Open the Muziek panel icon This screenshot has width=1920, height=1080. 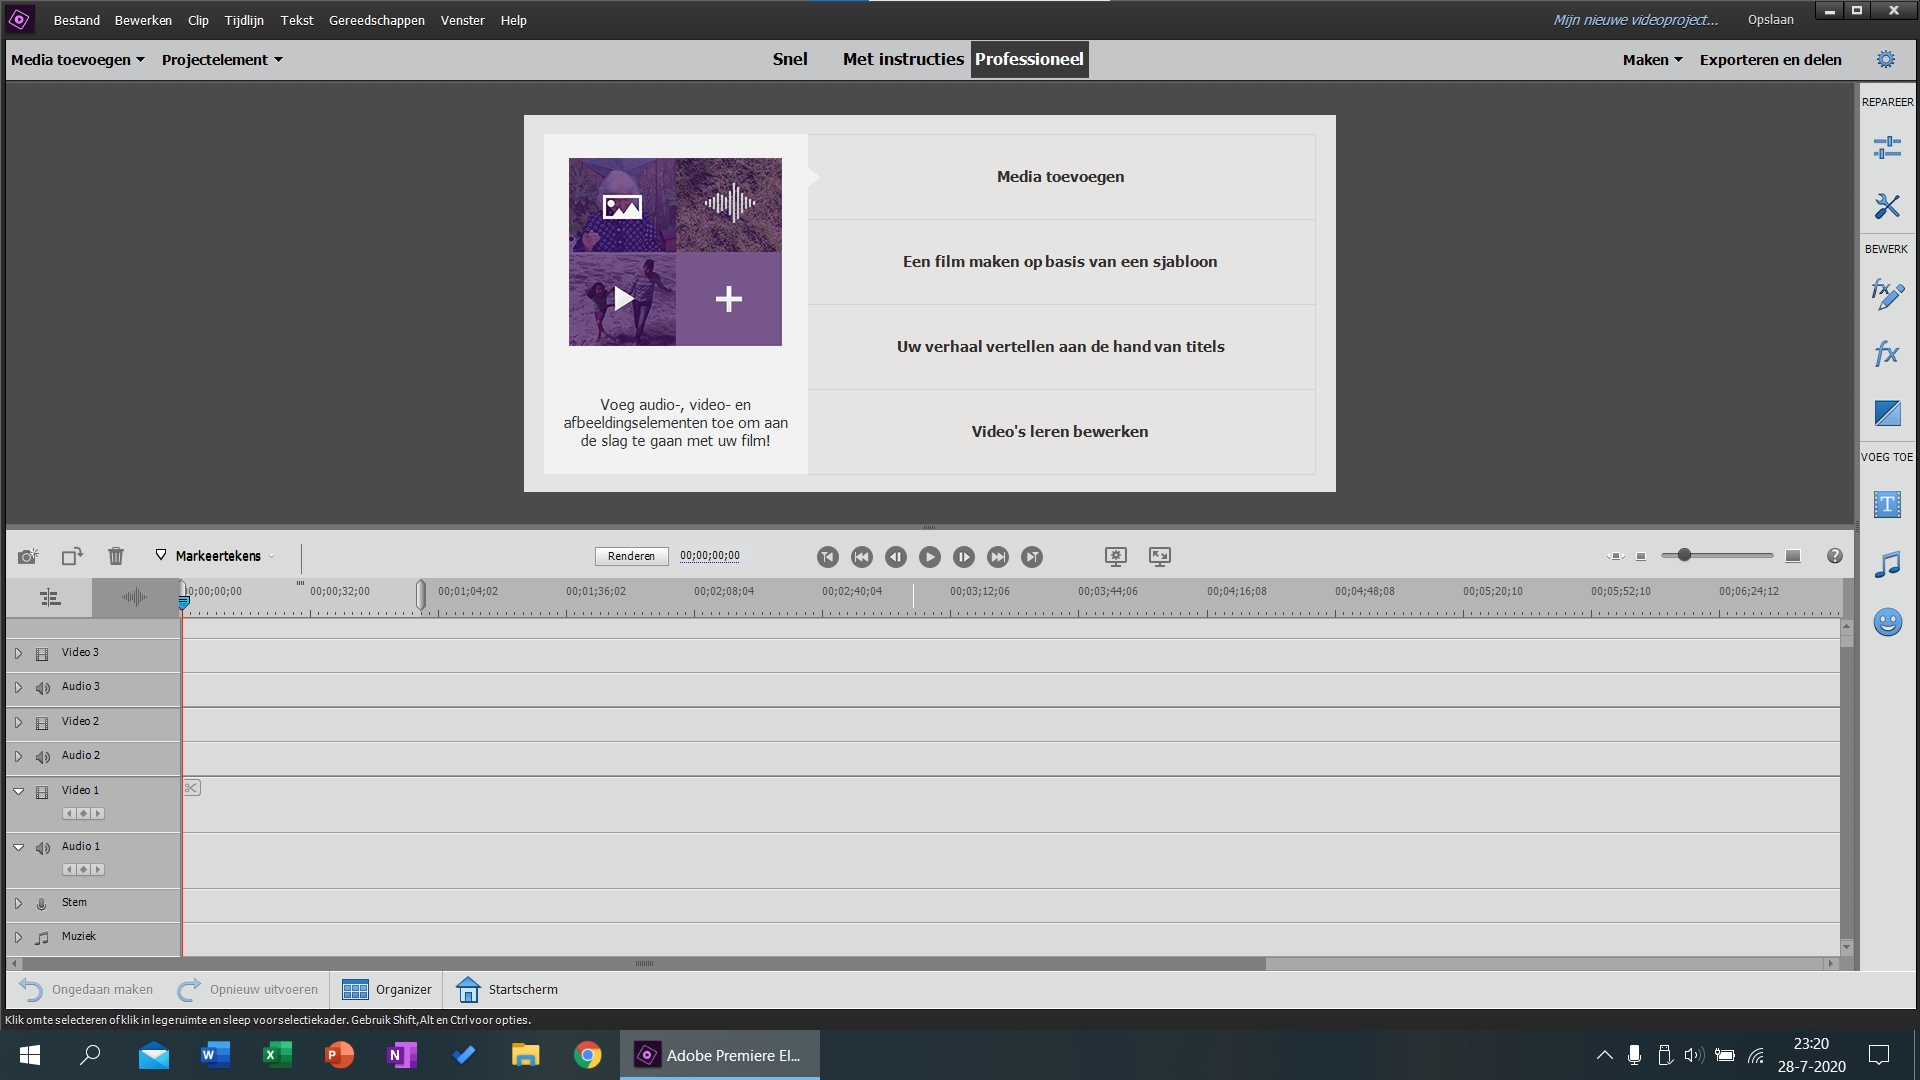tap(1887, 564)
